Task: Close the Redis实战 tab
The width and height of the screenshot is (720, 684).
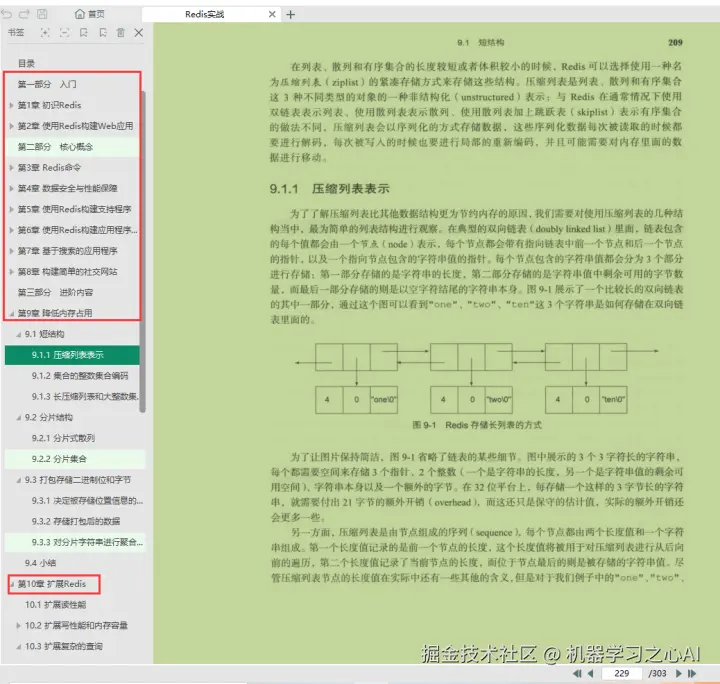Action: pos(272,14)
